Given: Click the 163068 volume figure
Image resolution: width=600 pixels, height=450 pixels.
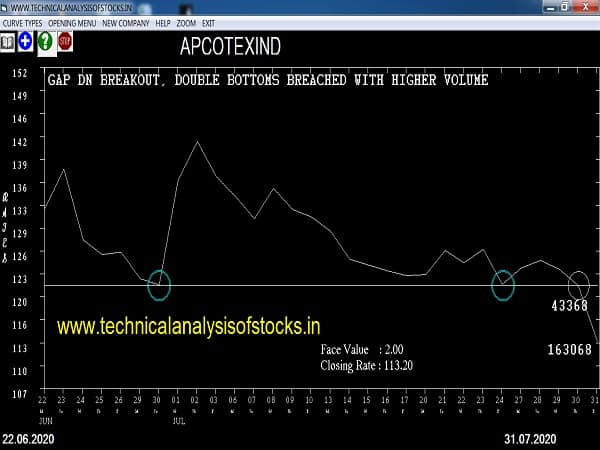Looking at the screenshot, I should click(x=569, y=350).
